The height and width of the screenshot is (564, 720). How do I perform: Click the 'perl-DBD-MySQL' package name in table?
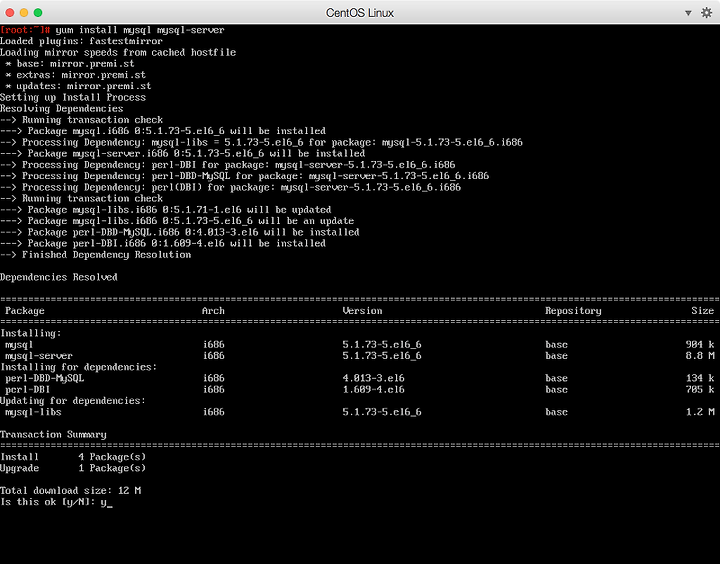pyautogui.click(x=45, y=378)
